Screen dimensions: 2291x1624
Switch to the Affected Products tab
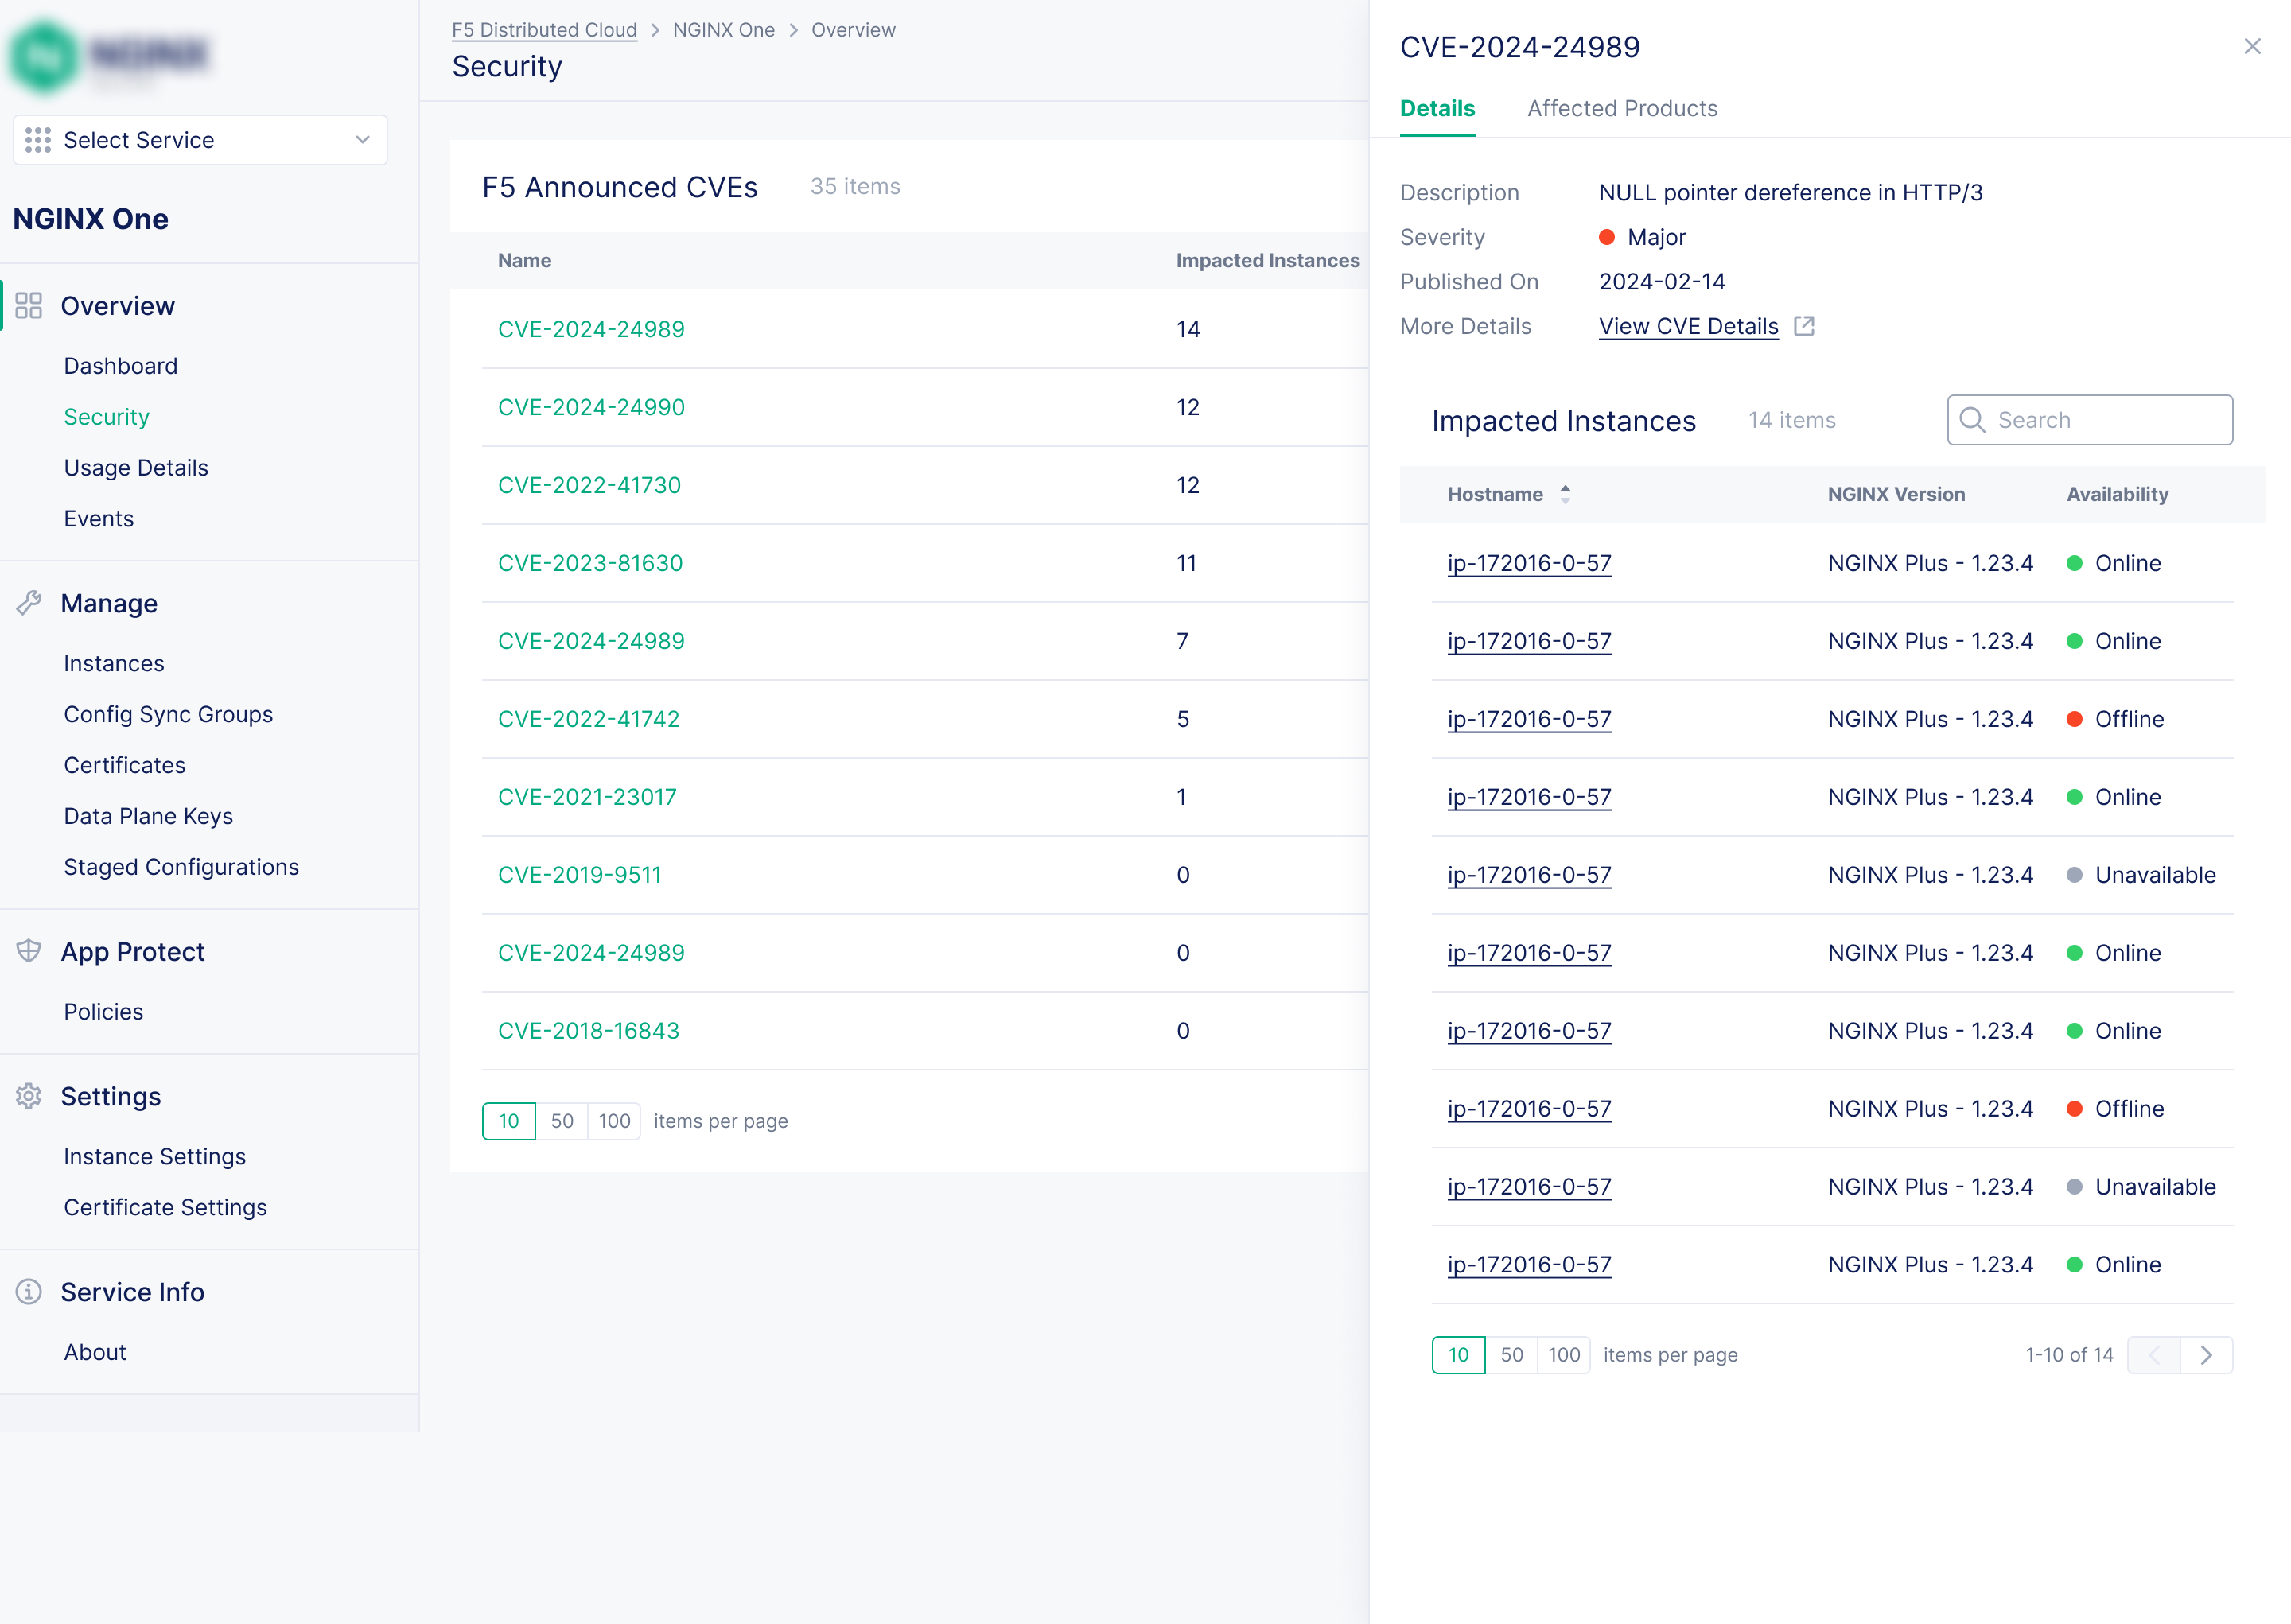pyautogui.click(x=1622, y=108)
